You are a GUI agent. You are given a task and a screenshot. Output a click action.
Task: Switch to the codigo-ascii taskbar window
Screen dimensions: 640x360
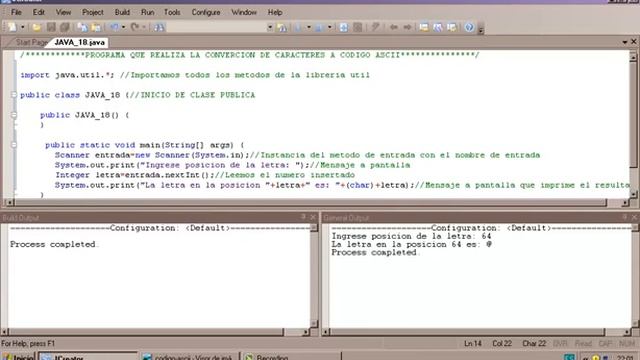[x=189, y=356]
